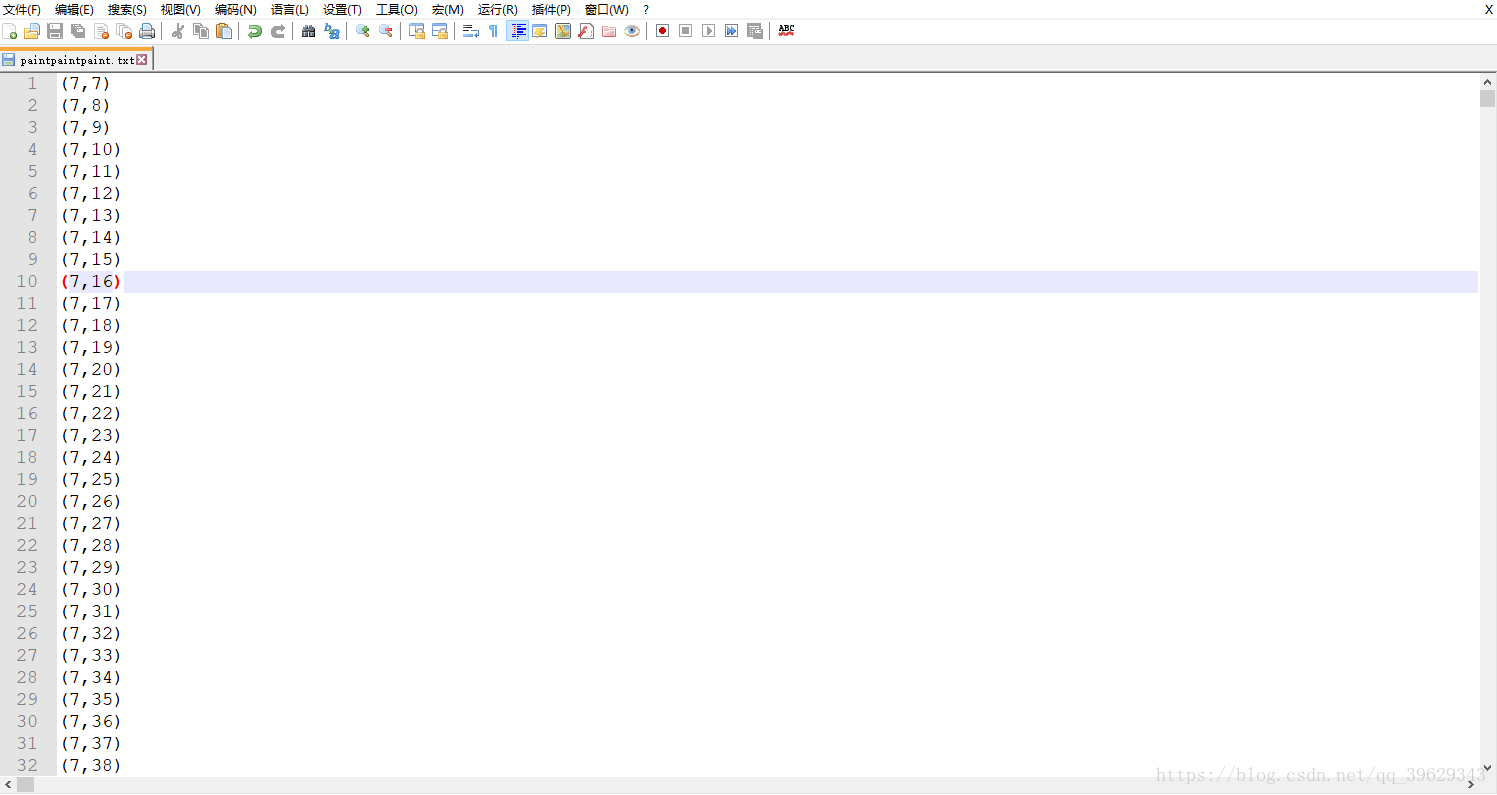Click the ABC spell check icon
Image resolution: width=1497 pixels, height=795 pixels.
[786, 31]
